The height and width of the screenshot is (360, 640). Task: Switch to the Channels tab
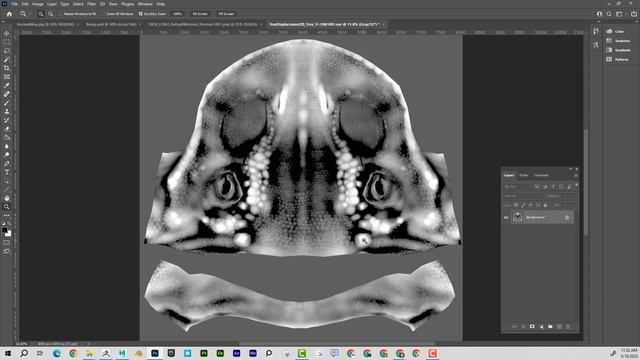(x=541, y=176)
